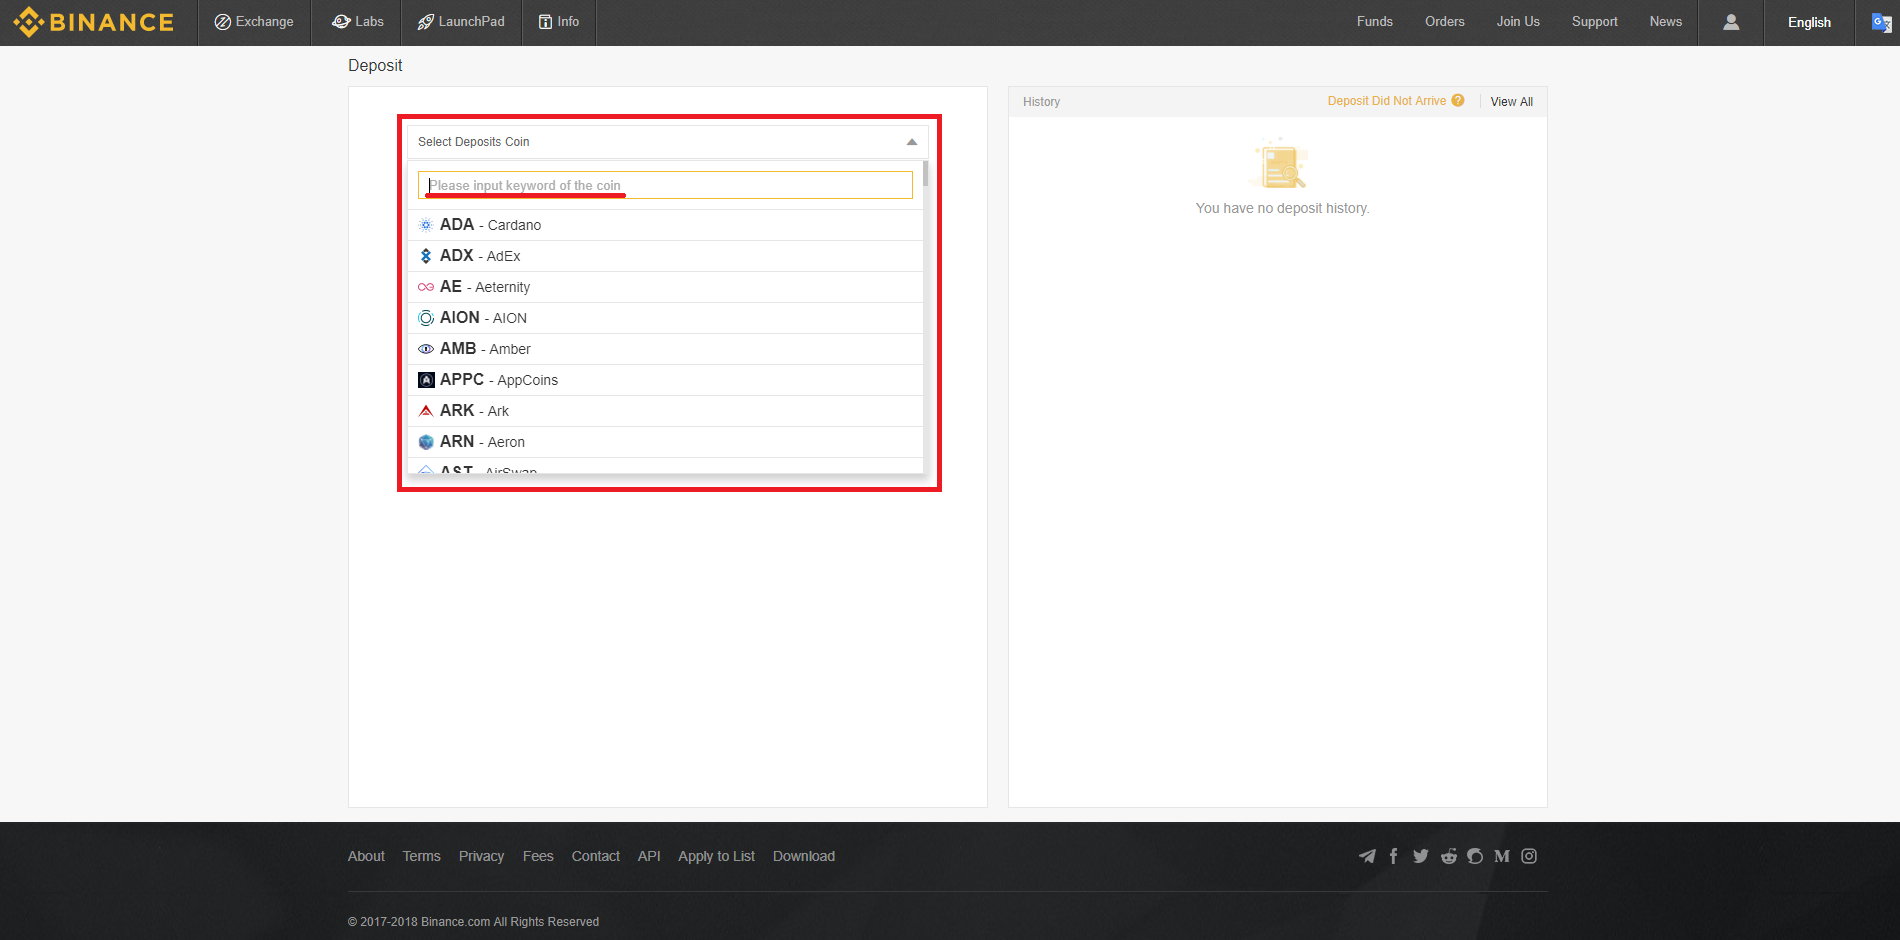Viewport: 1900px width, 940px height.
Task: Open the Terms footer link
Action: coord(421,856)
